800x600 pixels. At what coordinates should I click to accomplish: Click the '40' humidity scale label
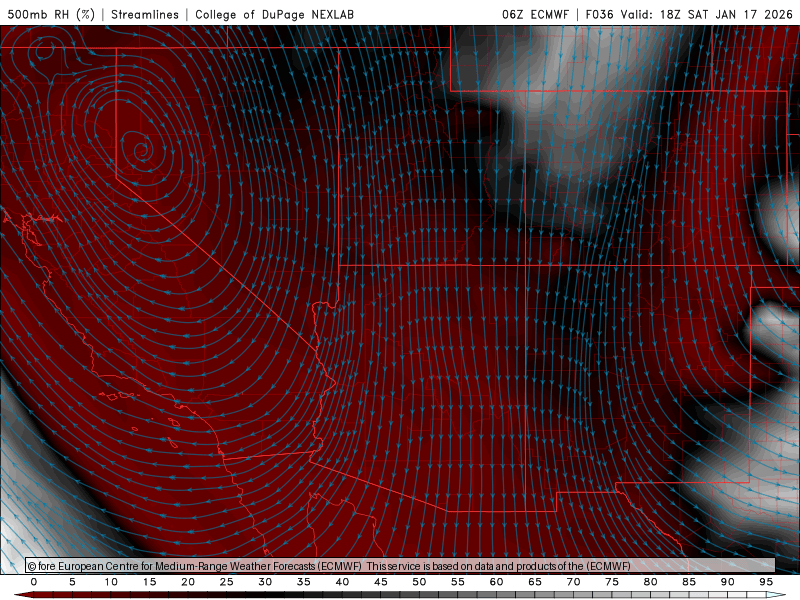click(x=342, y=582)
